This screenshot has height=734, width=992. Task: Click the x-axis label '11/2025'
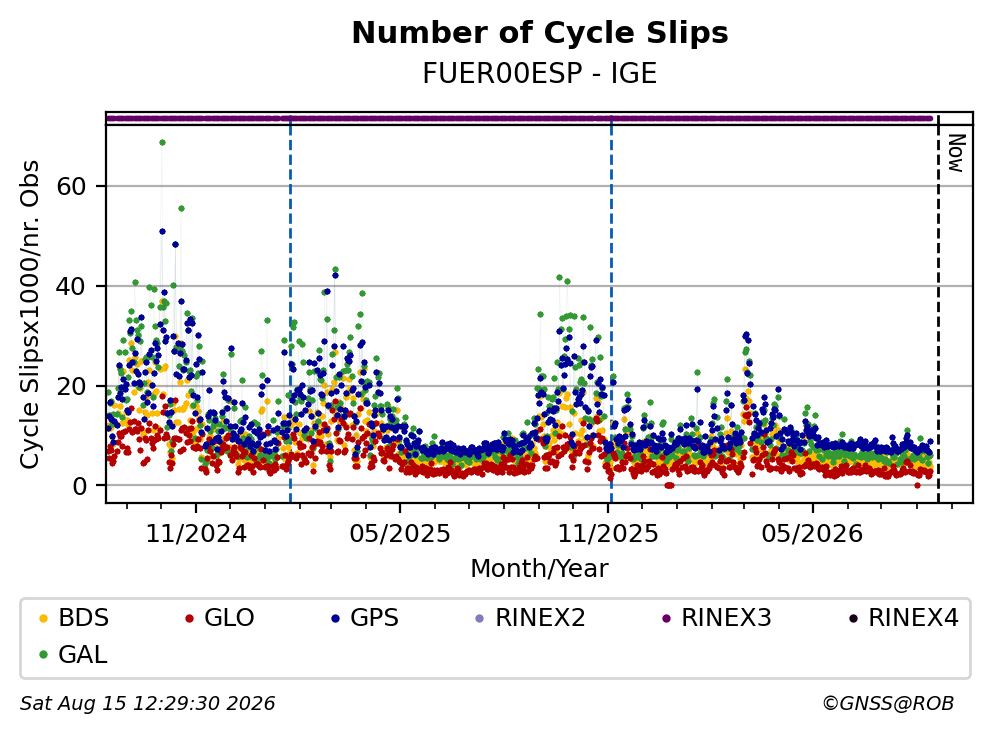tap(608, 534)
